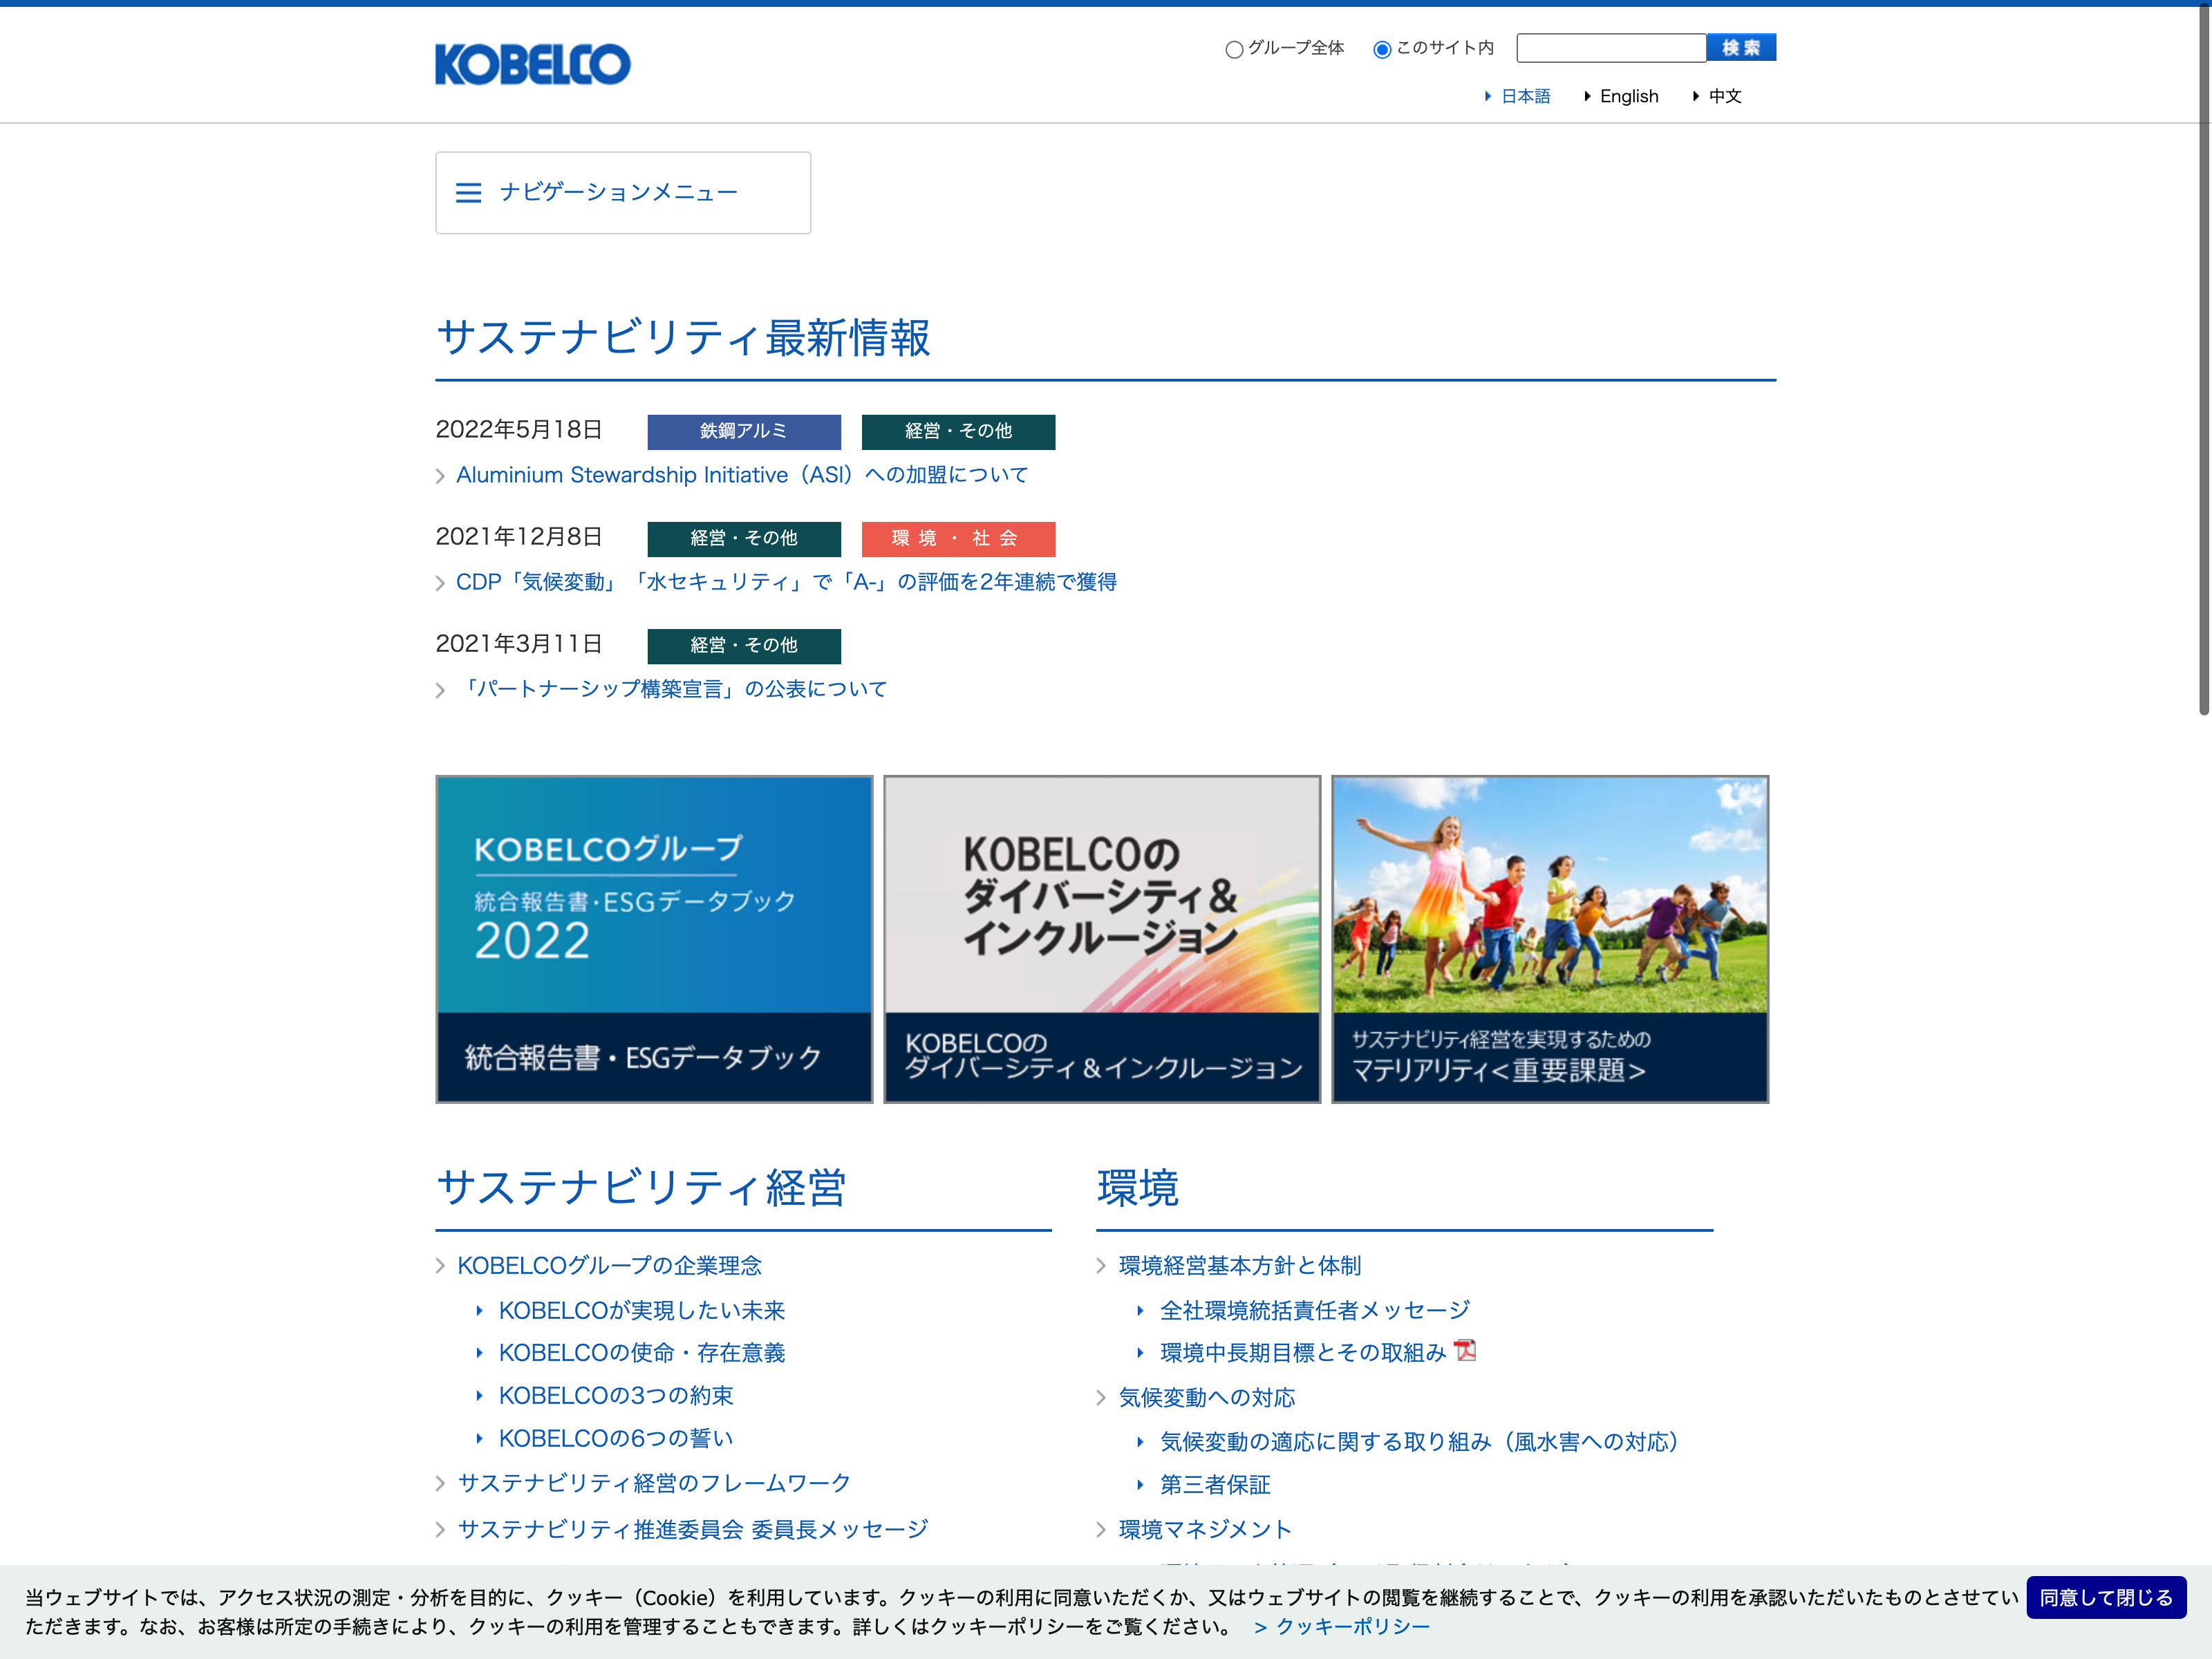Click the KOBELCO logo
Viewport: 2212px width, 1659px height.
532,64
